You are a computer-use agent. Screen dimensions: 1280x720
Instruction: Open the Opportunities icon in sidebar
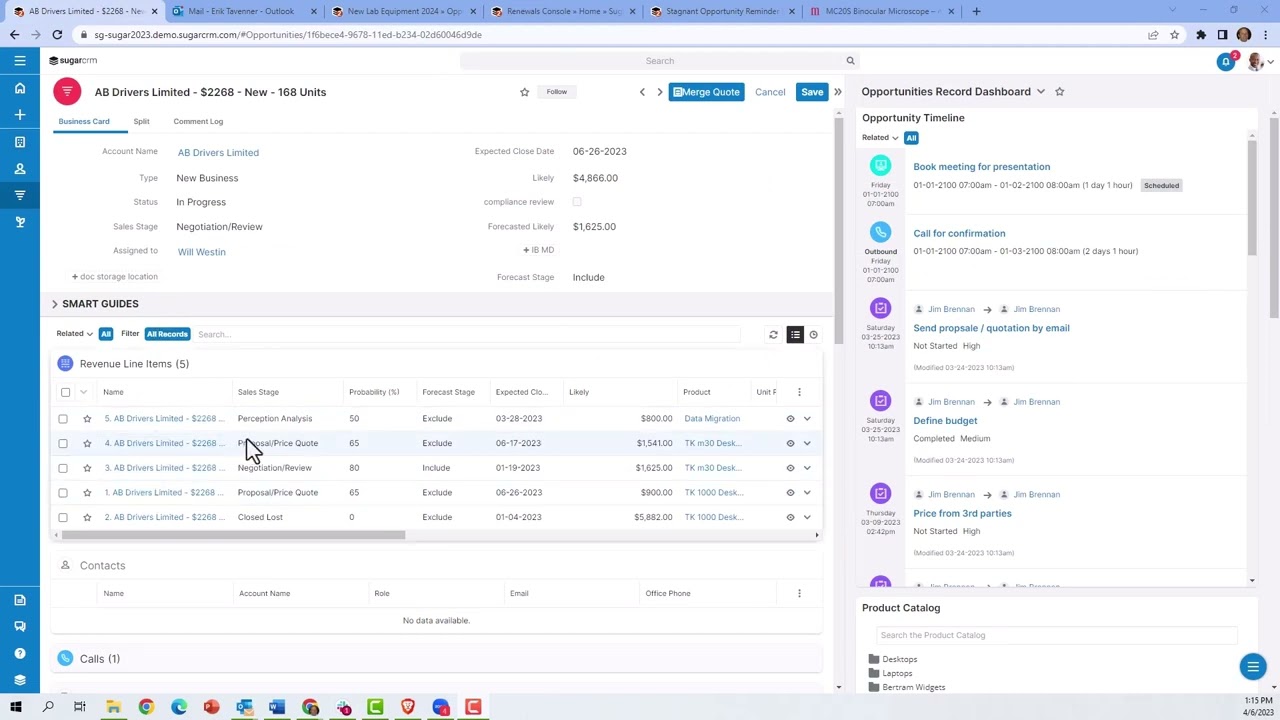[x=20, y=195]
